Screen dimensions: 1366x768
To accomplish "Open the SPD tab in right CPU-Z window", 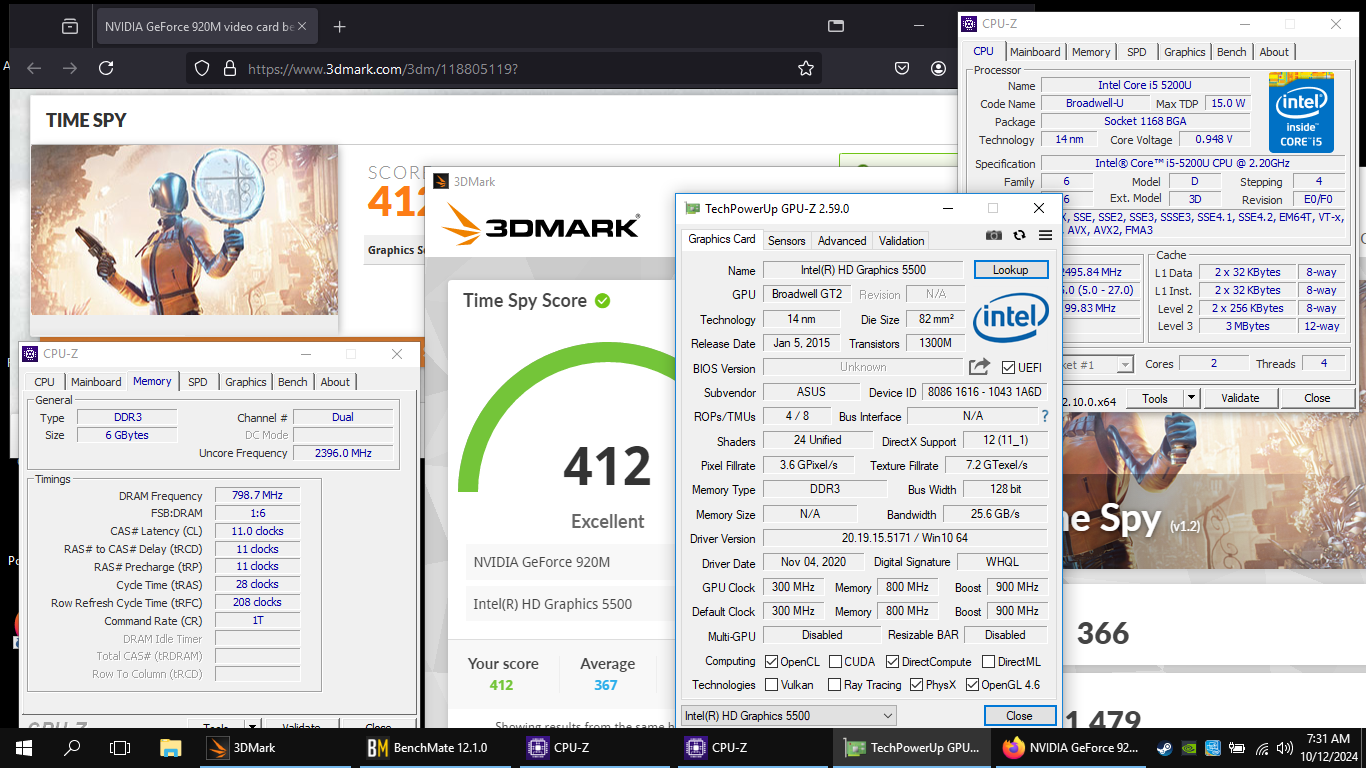I will (x=1137, y=52).
